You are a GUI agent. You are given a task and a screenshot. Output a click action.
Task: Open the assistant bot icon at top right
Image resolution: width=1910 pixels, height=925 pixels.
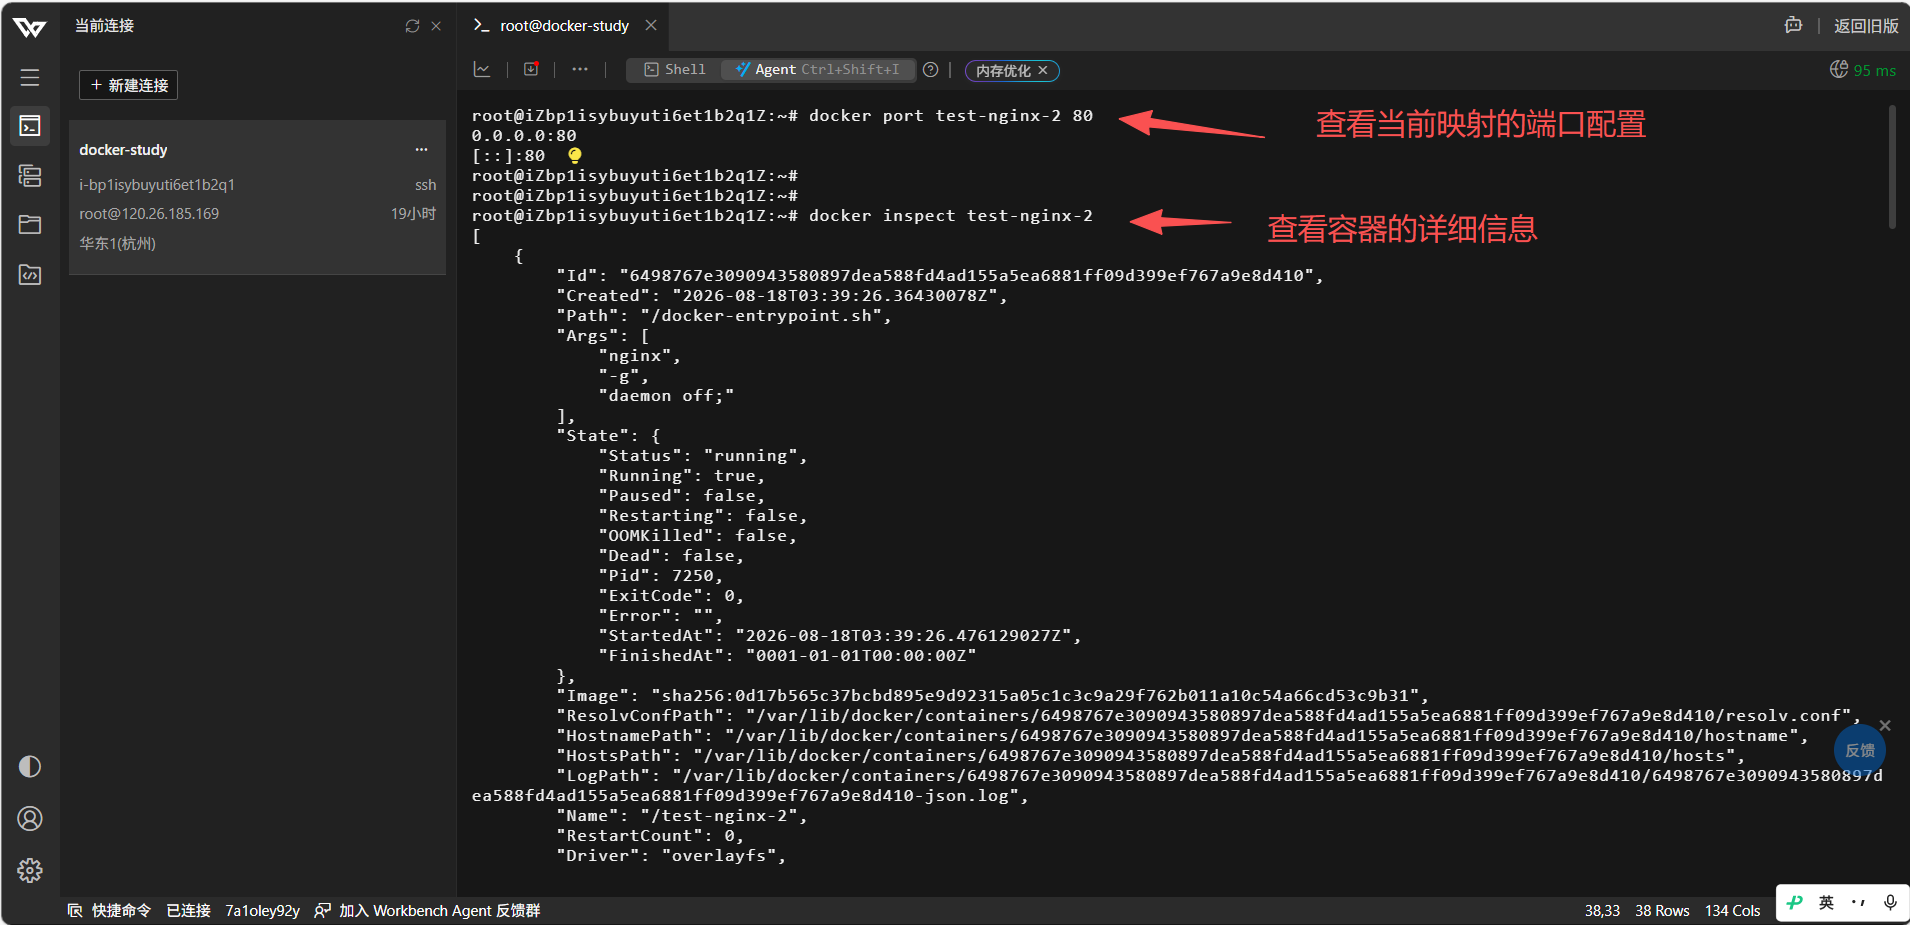coord(1793,25)
